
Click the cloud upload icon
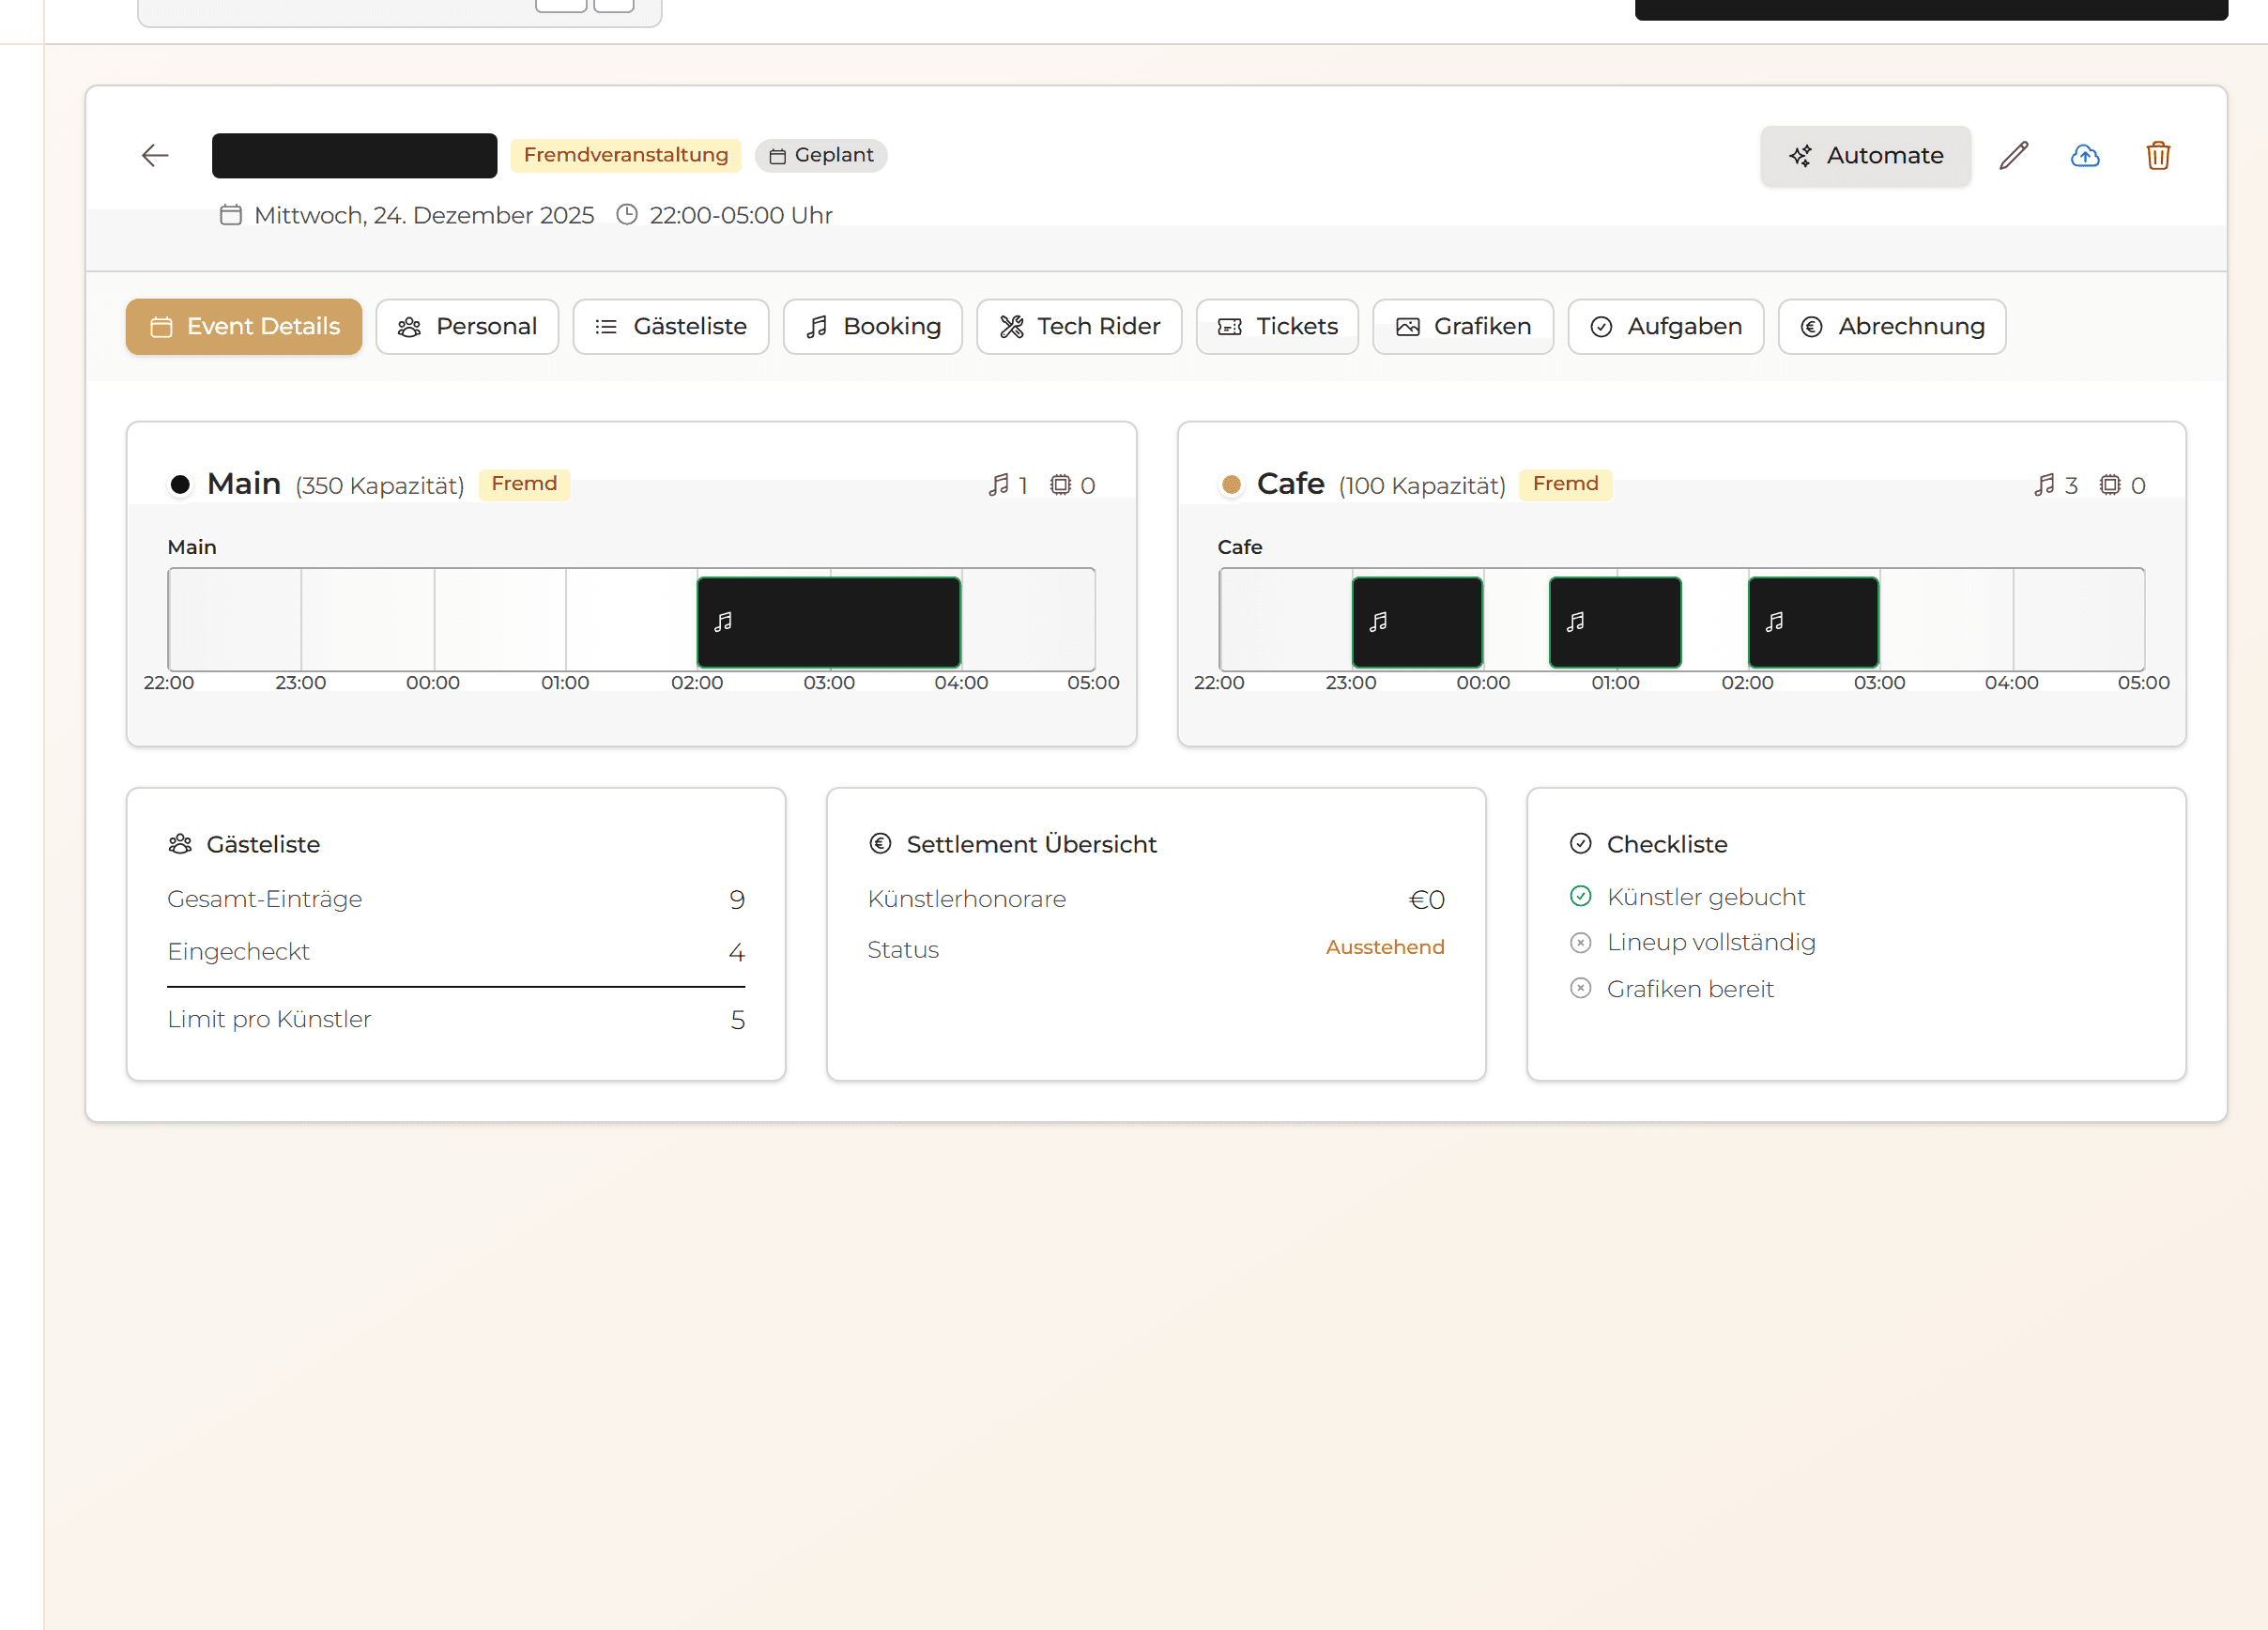[2085, 156]
